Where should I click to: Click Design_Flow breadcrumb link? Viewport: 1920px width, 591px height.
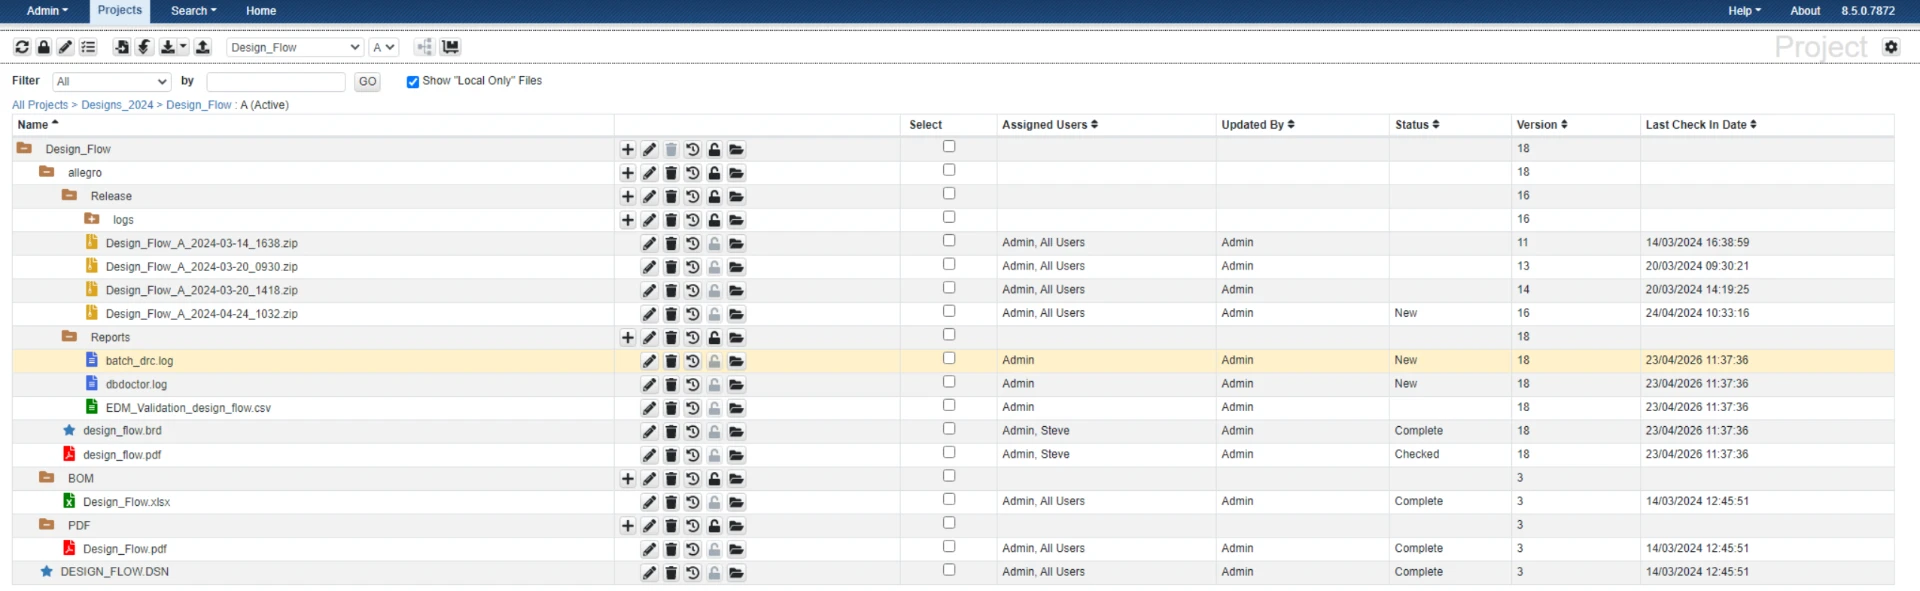(x=198, y=105)
